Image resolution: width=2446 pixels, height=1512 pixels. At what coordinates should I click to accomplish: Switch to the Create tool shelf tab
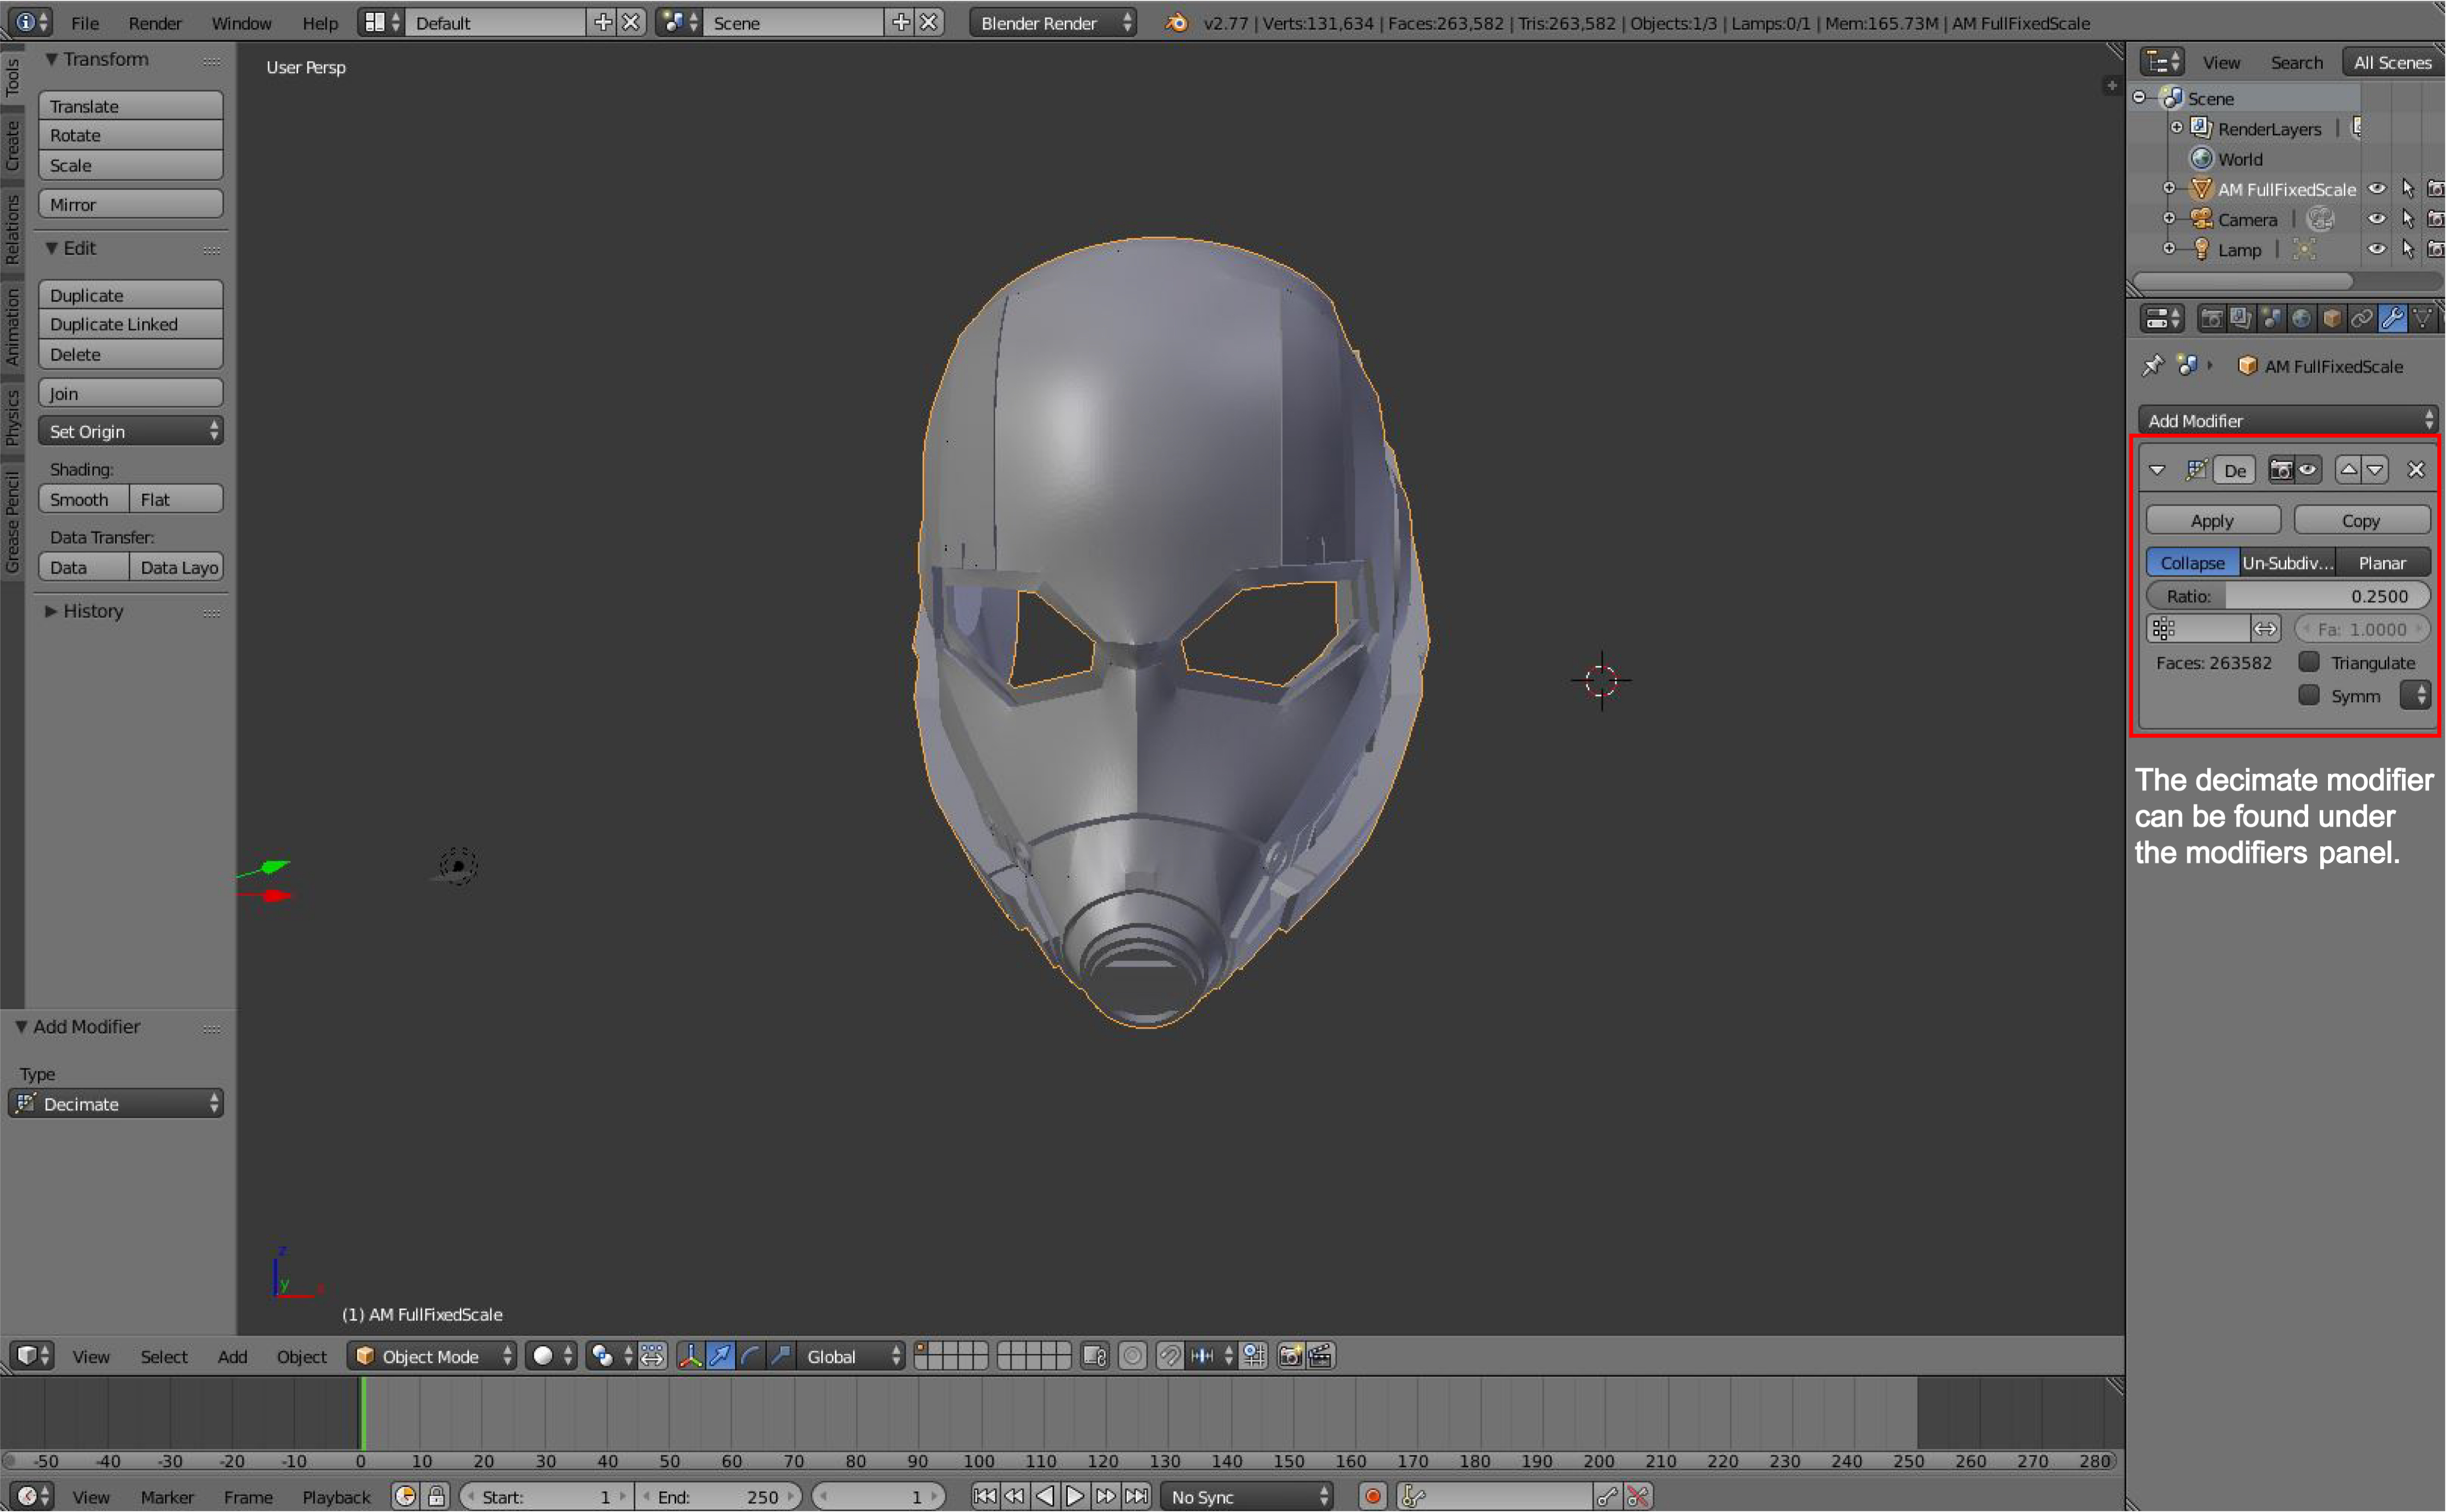(x=12, y=145)
